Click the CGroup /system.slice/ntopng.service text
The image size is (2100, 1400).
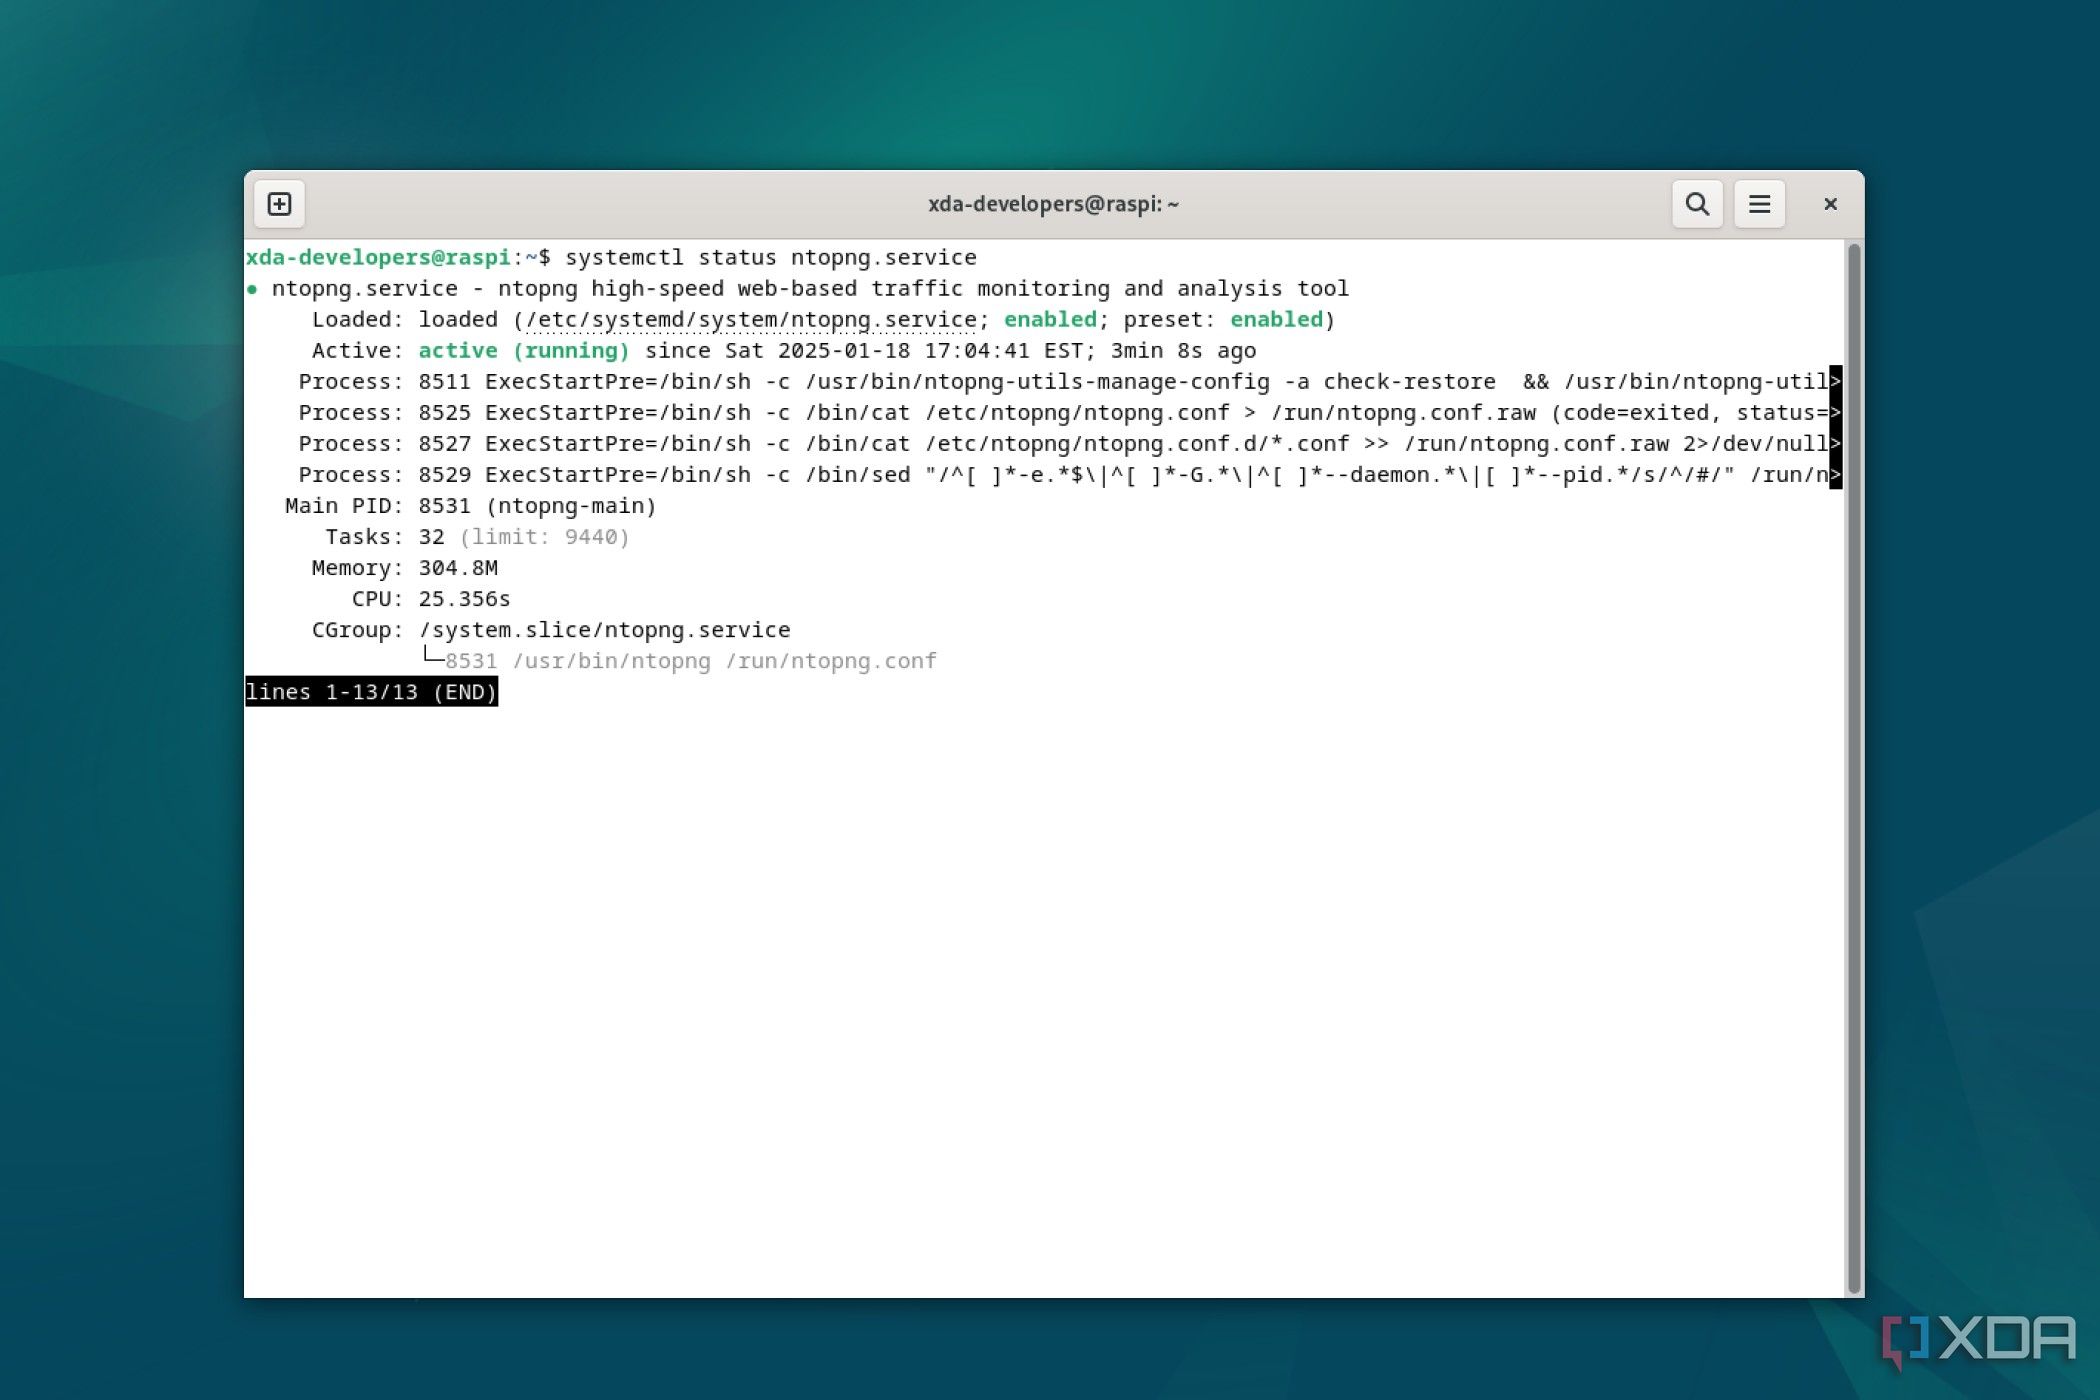tap(604, 630)
